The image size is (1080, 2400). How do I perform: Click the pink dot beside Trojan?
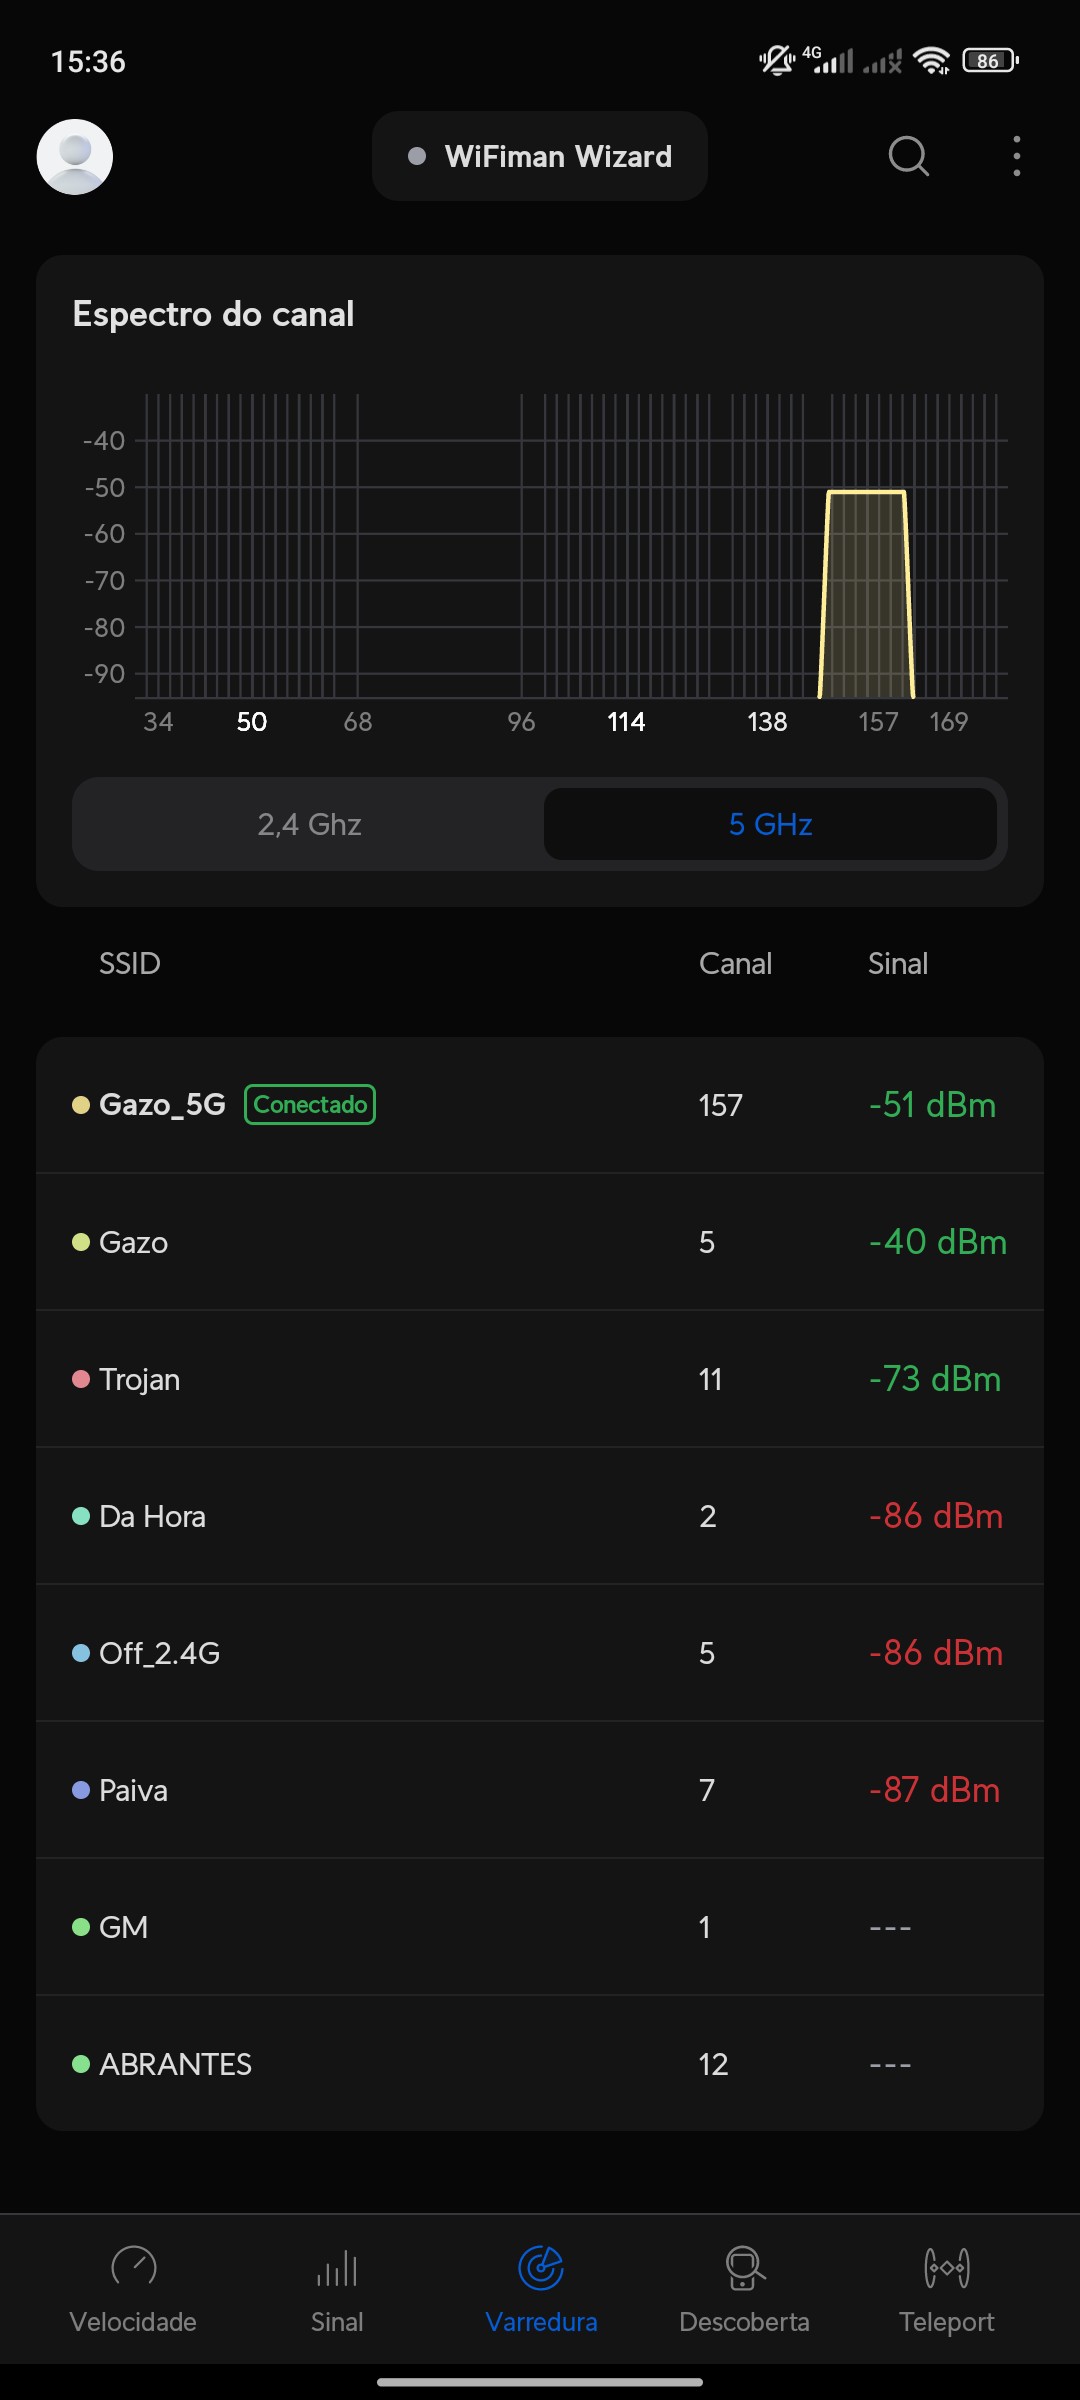(x=81, y=1379)
